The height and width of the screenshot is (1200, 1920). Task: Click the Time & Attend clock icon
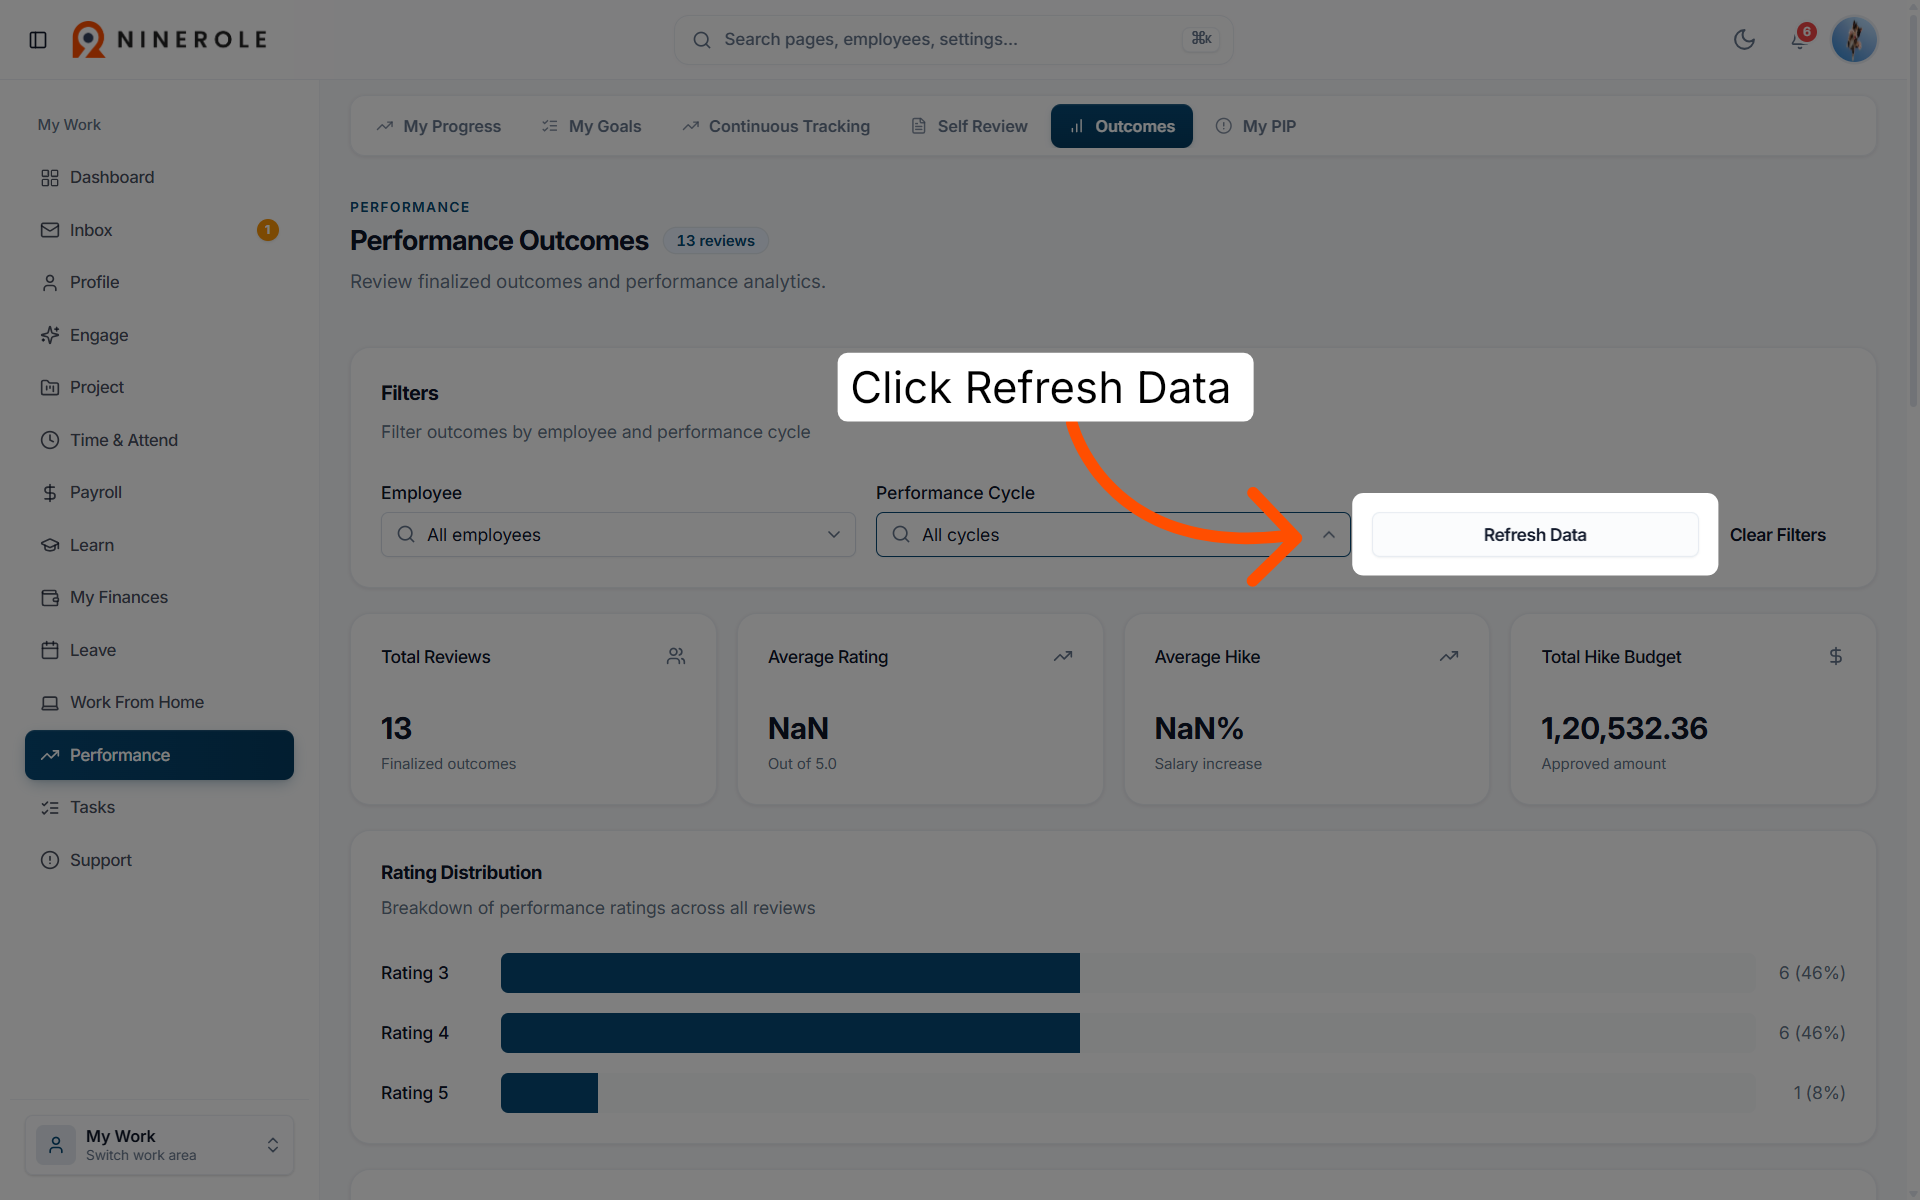[x=50, y=440]
